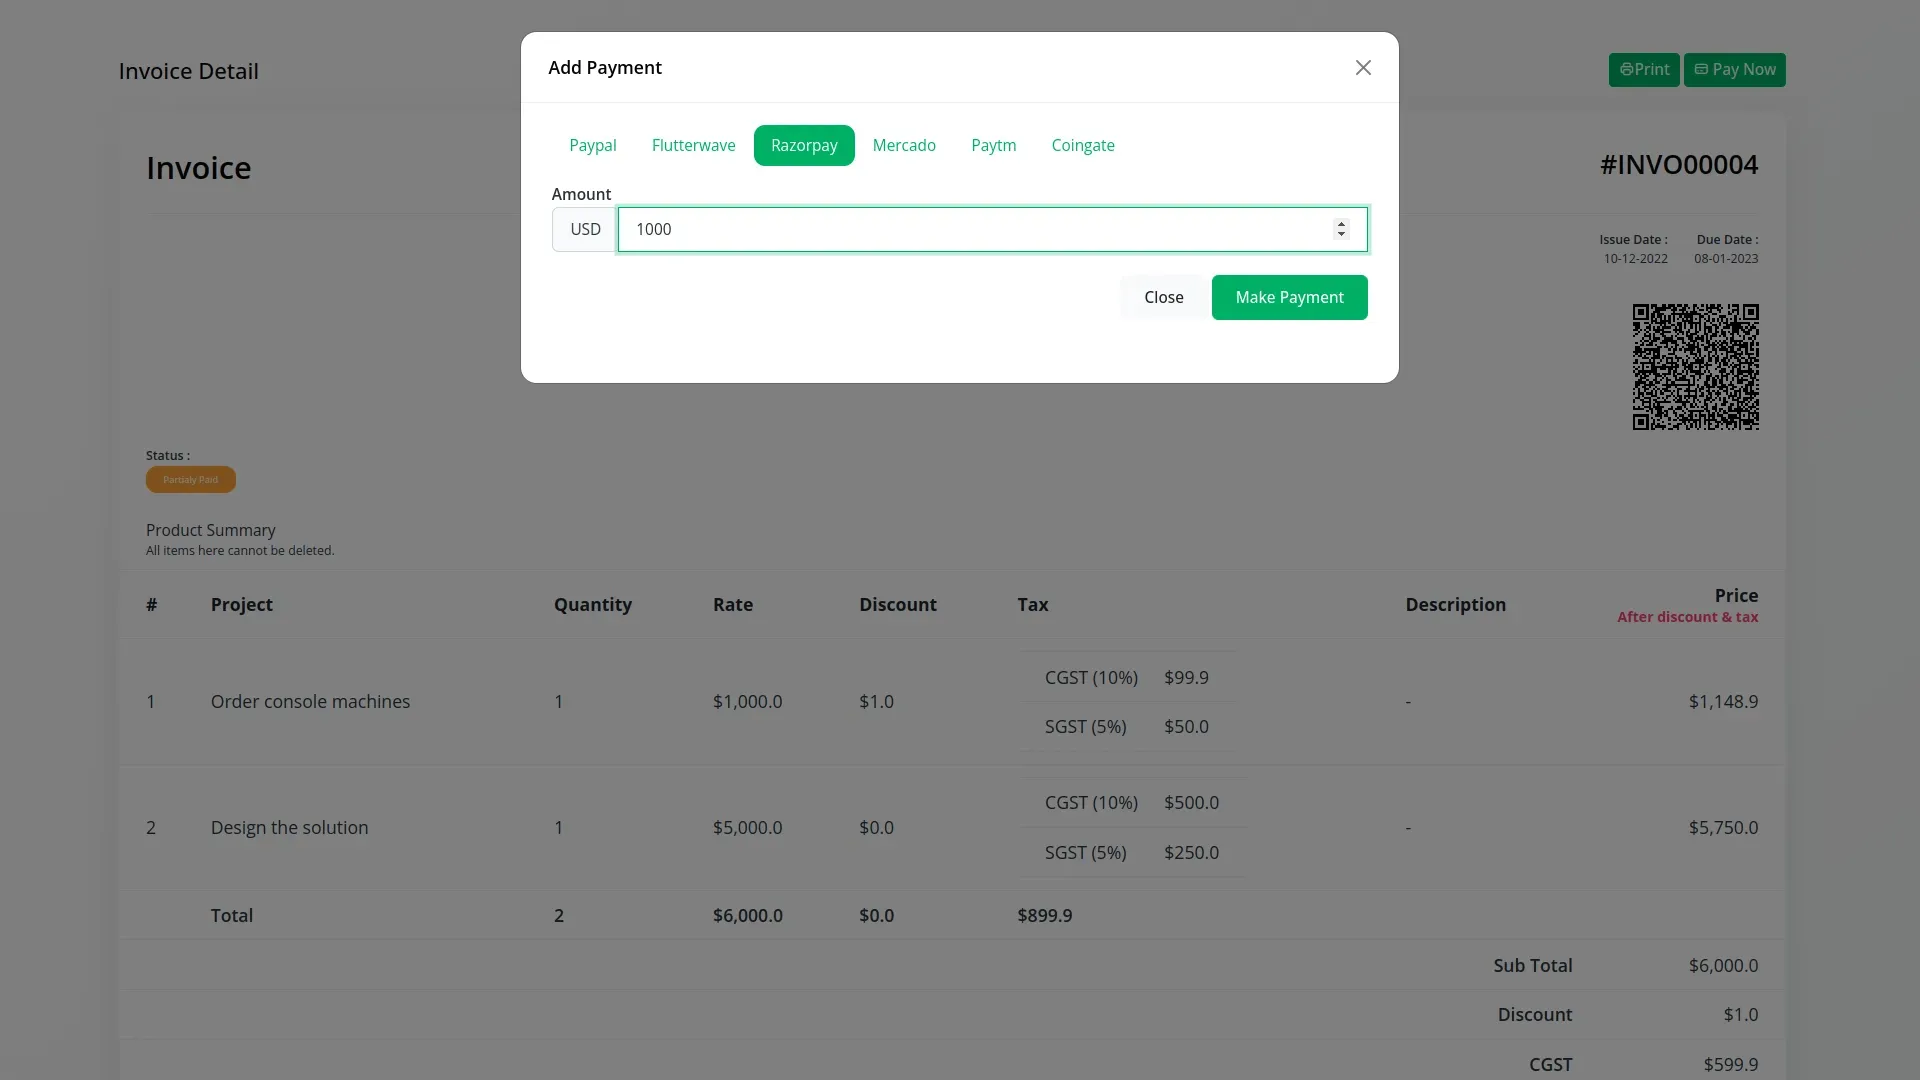Image resolution: width=1920 pixels, height=1080 pixels.
Task: Click invoice number #INVO00004
Action: tap(1678, 164)
